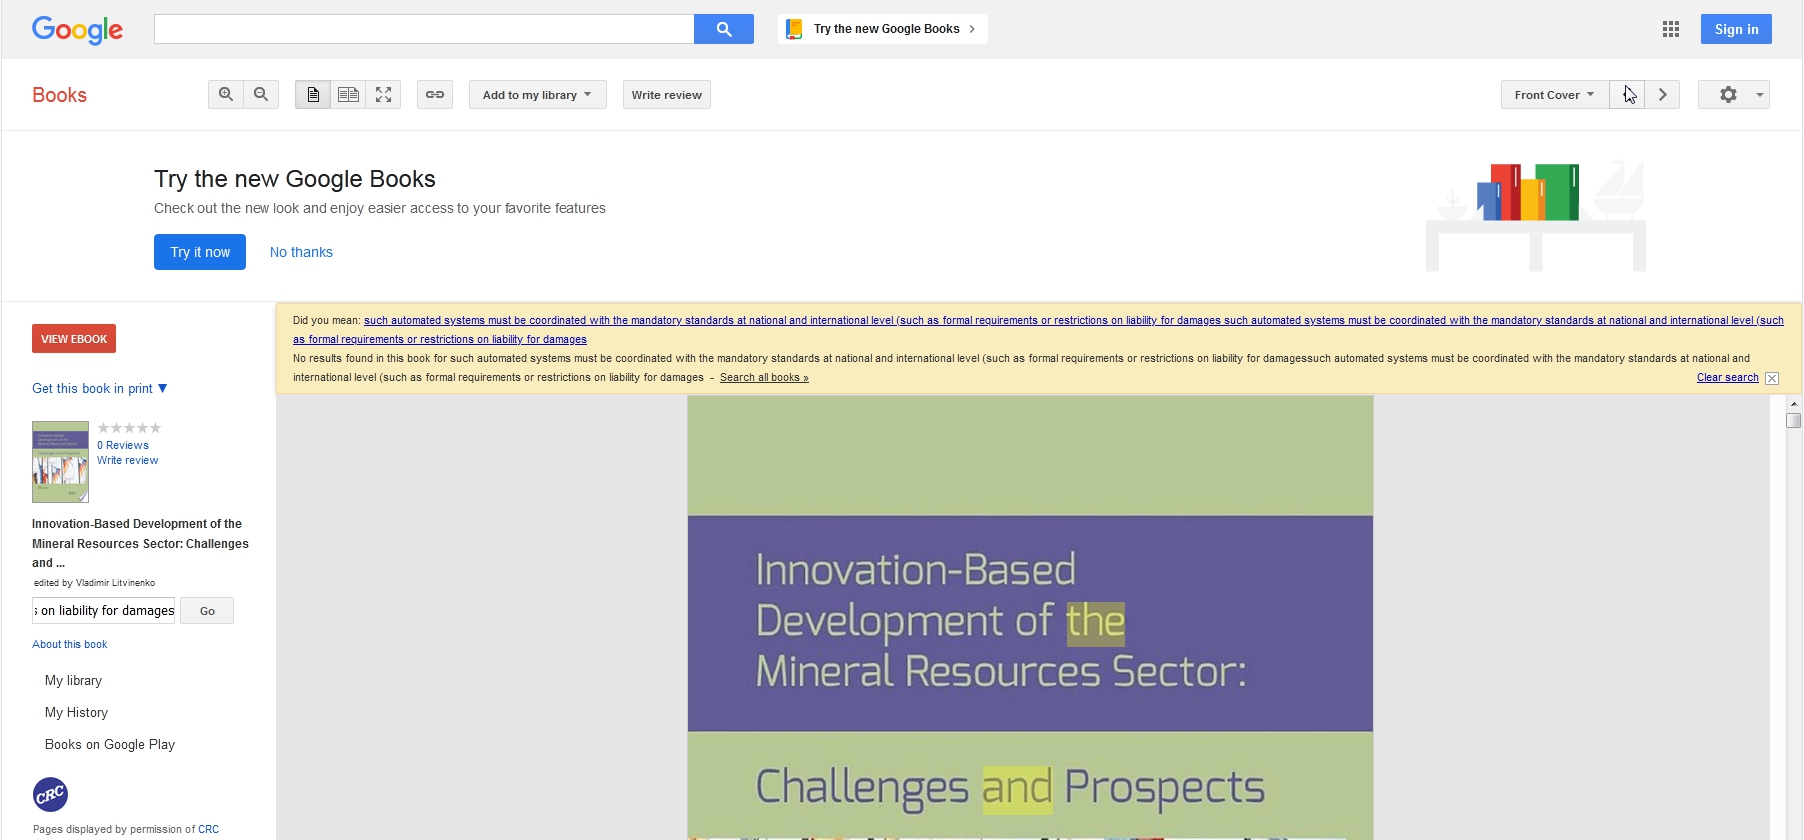Screen dimensions: 1804x840
Task: Click Search all books link
Action: [764, 377]
